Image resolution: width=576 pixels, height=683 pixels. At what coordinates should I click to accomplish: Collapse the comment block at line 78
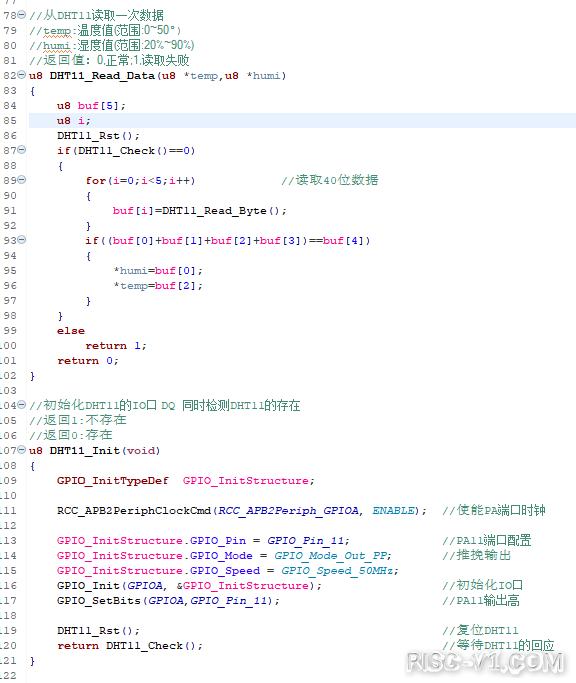point(21,14)
